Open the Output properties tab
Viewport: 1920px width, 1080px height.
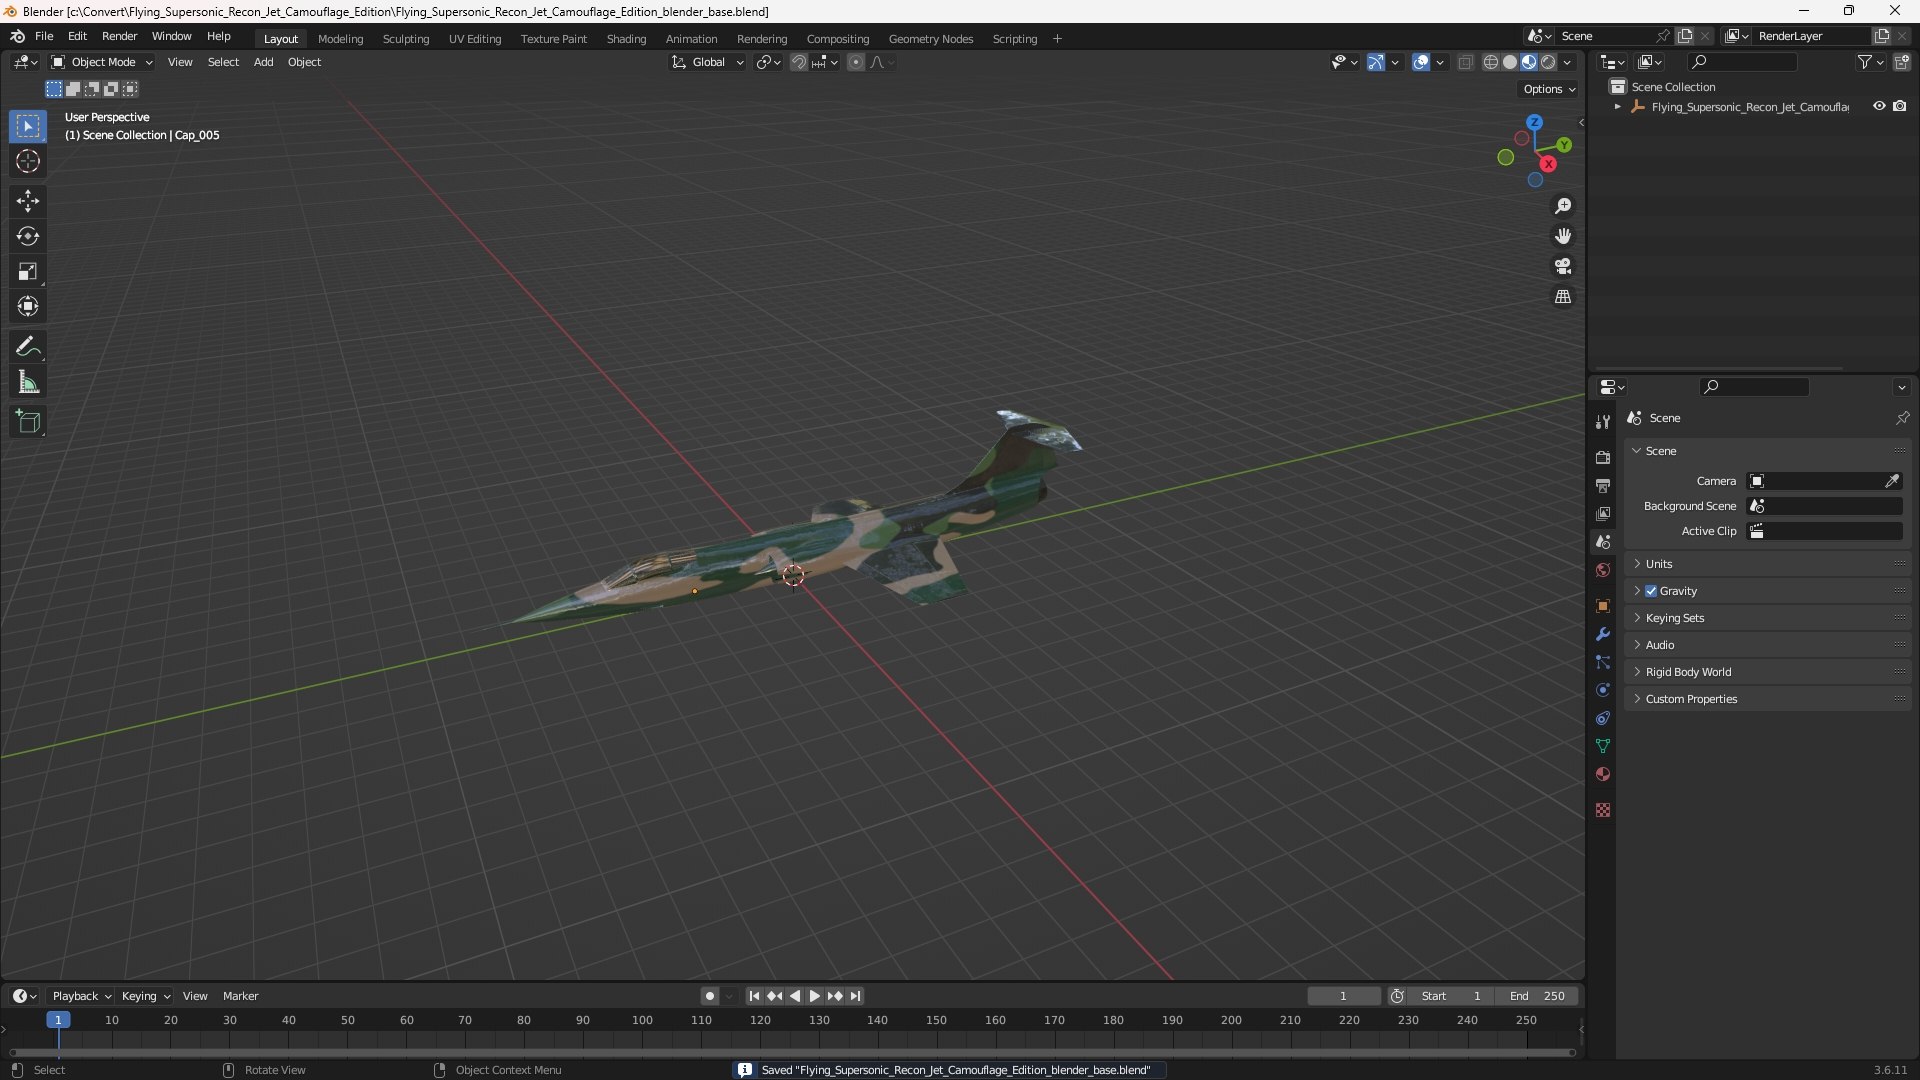1603,485
